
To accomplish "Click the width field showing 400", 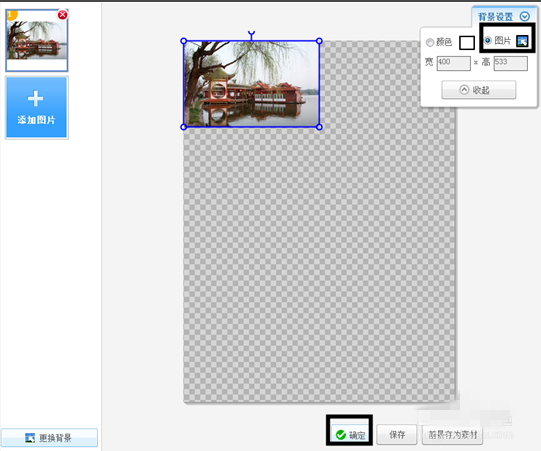I will click(x=453, y=63).
